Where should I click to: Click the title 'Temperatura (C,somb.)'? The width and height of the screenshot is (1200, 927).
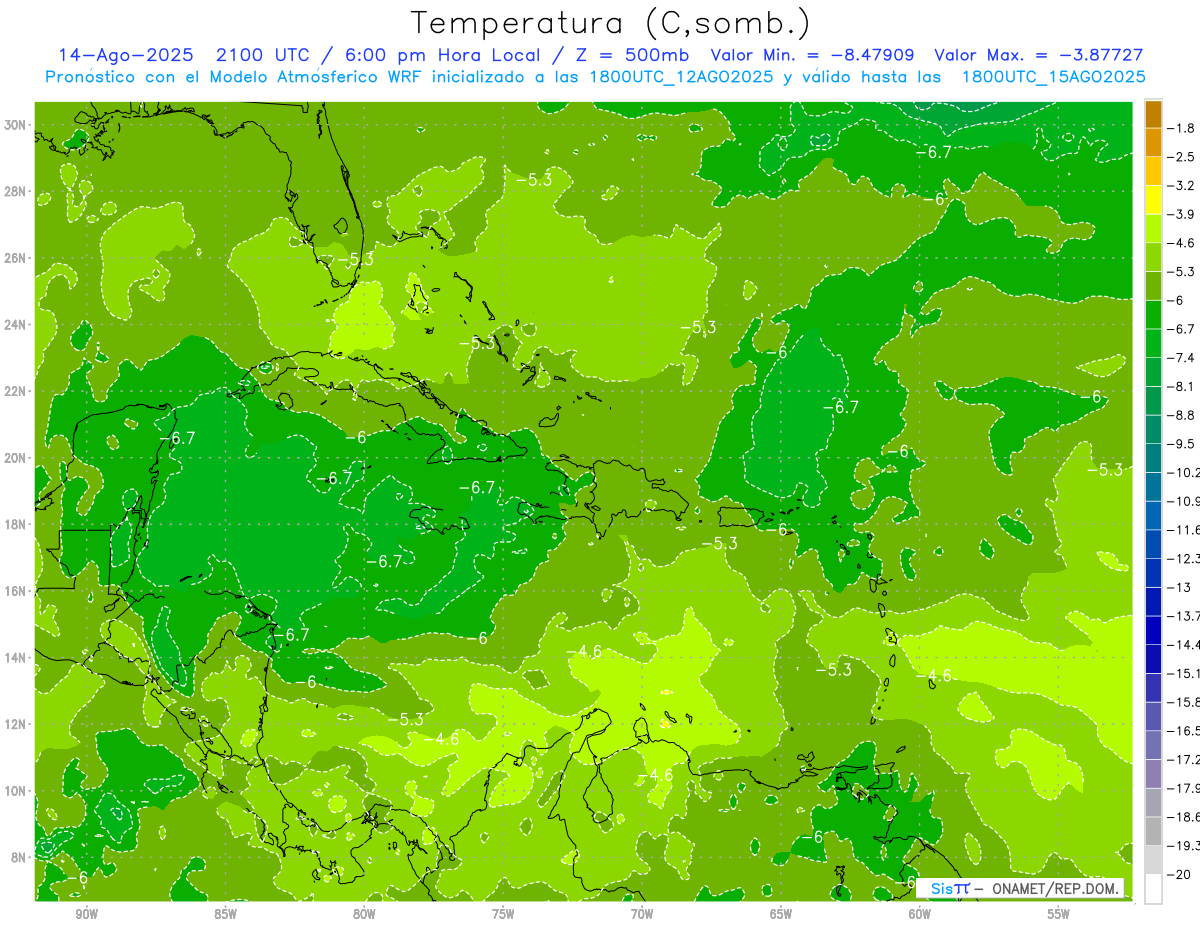click(610, 23)
